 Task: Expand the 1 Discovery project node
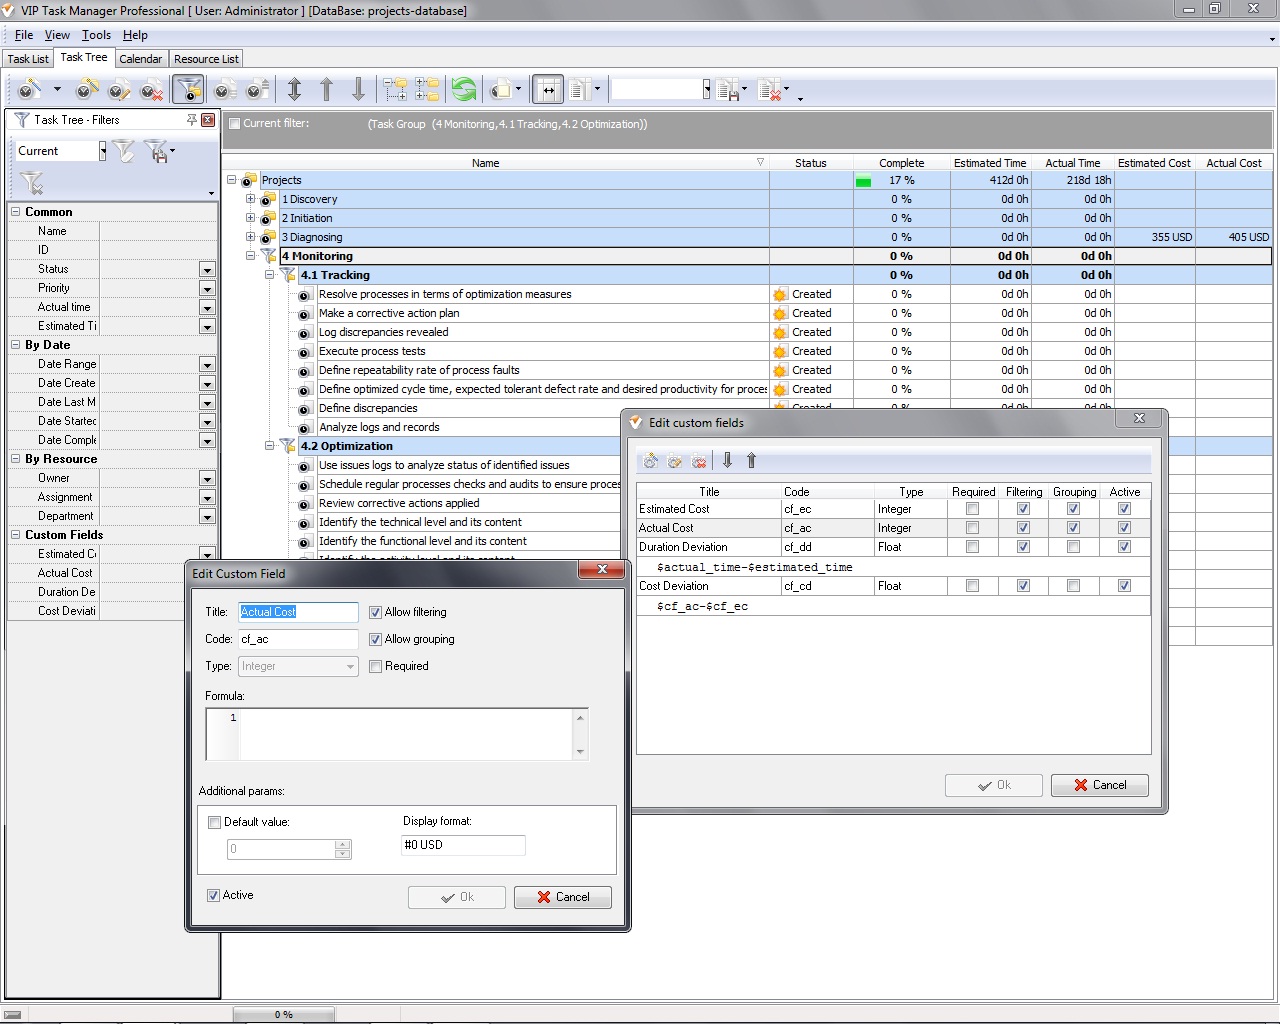click(x=250, y=199)
